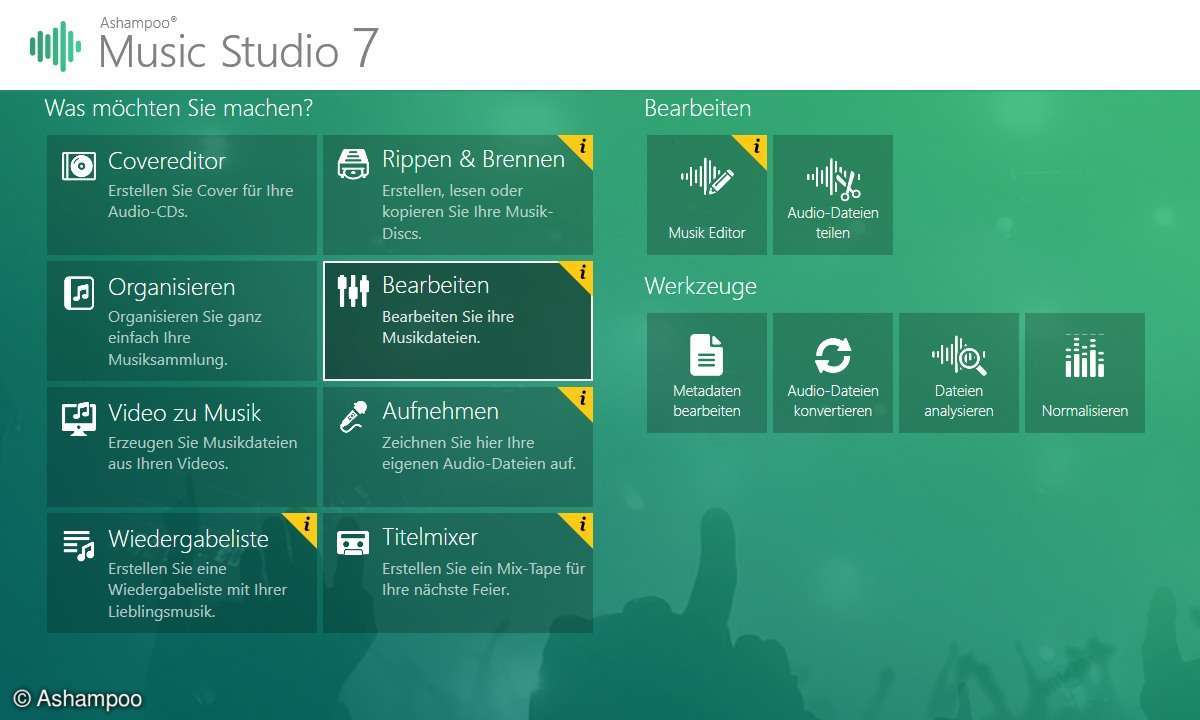Open the Video zu Musik monitor icon
This screenshot has width=1200, height=720.
pos(78,418)
